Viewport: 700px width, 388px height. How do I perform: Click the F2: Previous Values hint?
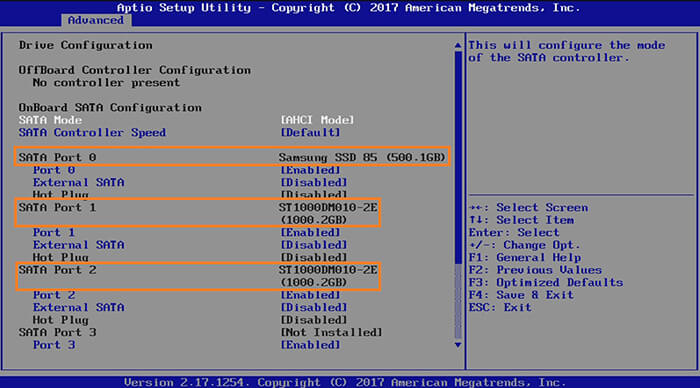[535, 270]
